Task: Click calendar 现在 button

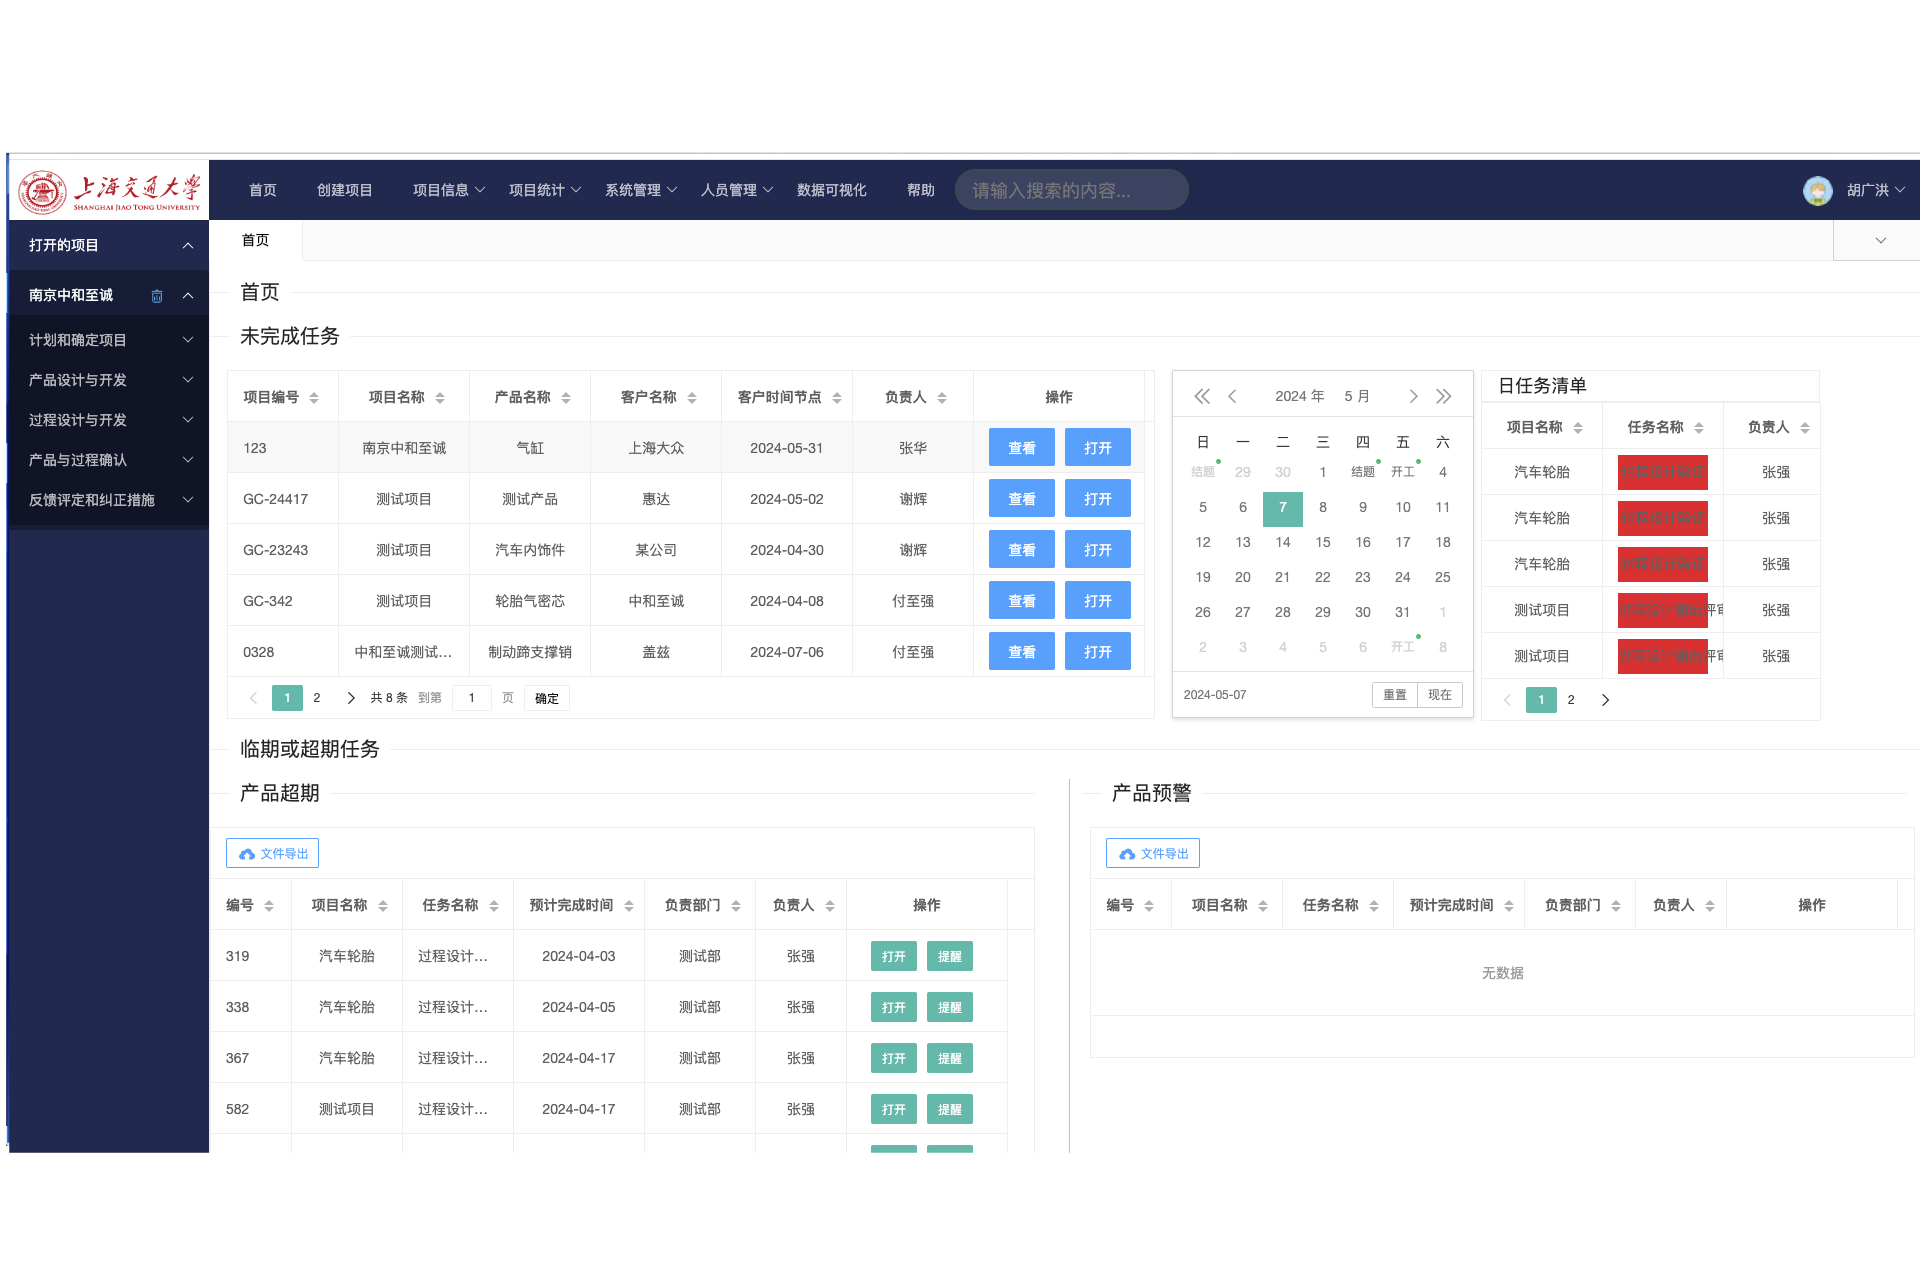Action: click(x=1440, y=695)
